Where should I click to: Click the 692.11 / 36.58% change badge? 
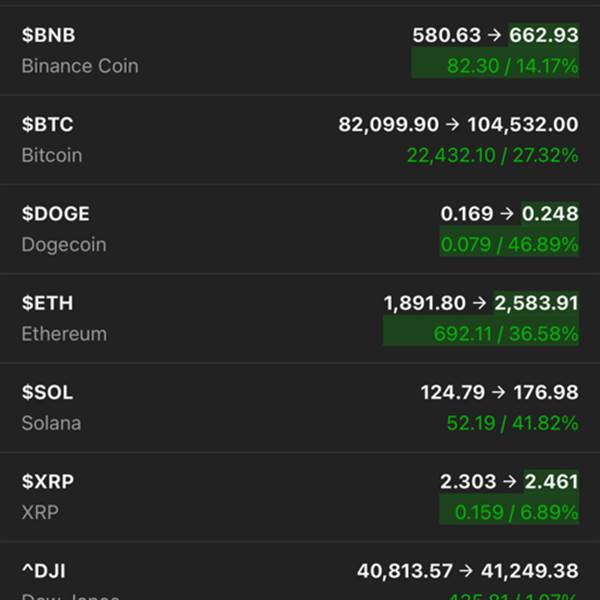click(x=481, y=331)
